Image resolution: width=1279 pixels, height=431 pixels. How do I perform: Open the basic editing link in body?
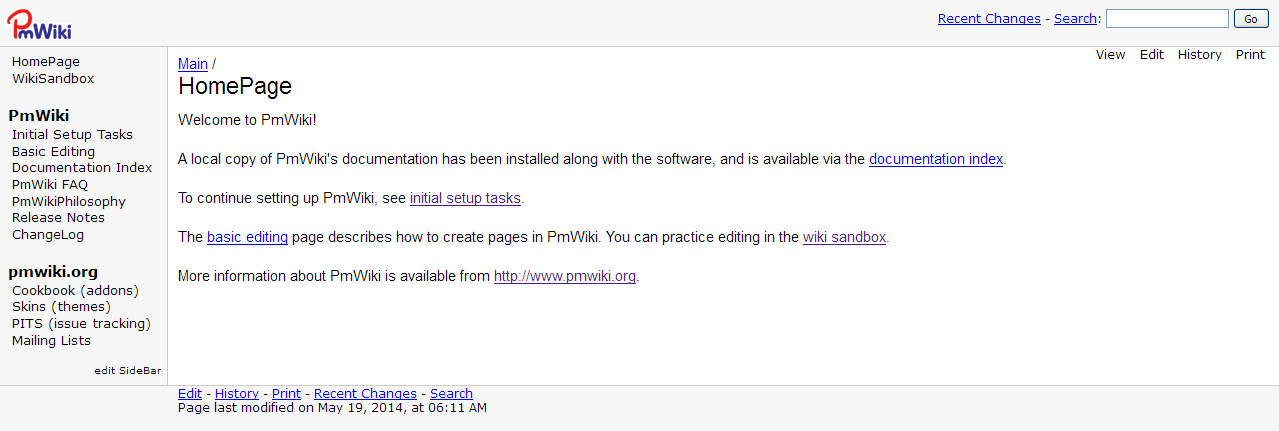click(247, 238)
